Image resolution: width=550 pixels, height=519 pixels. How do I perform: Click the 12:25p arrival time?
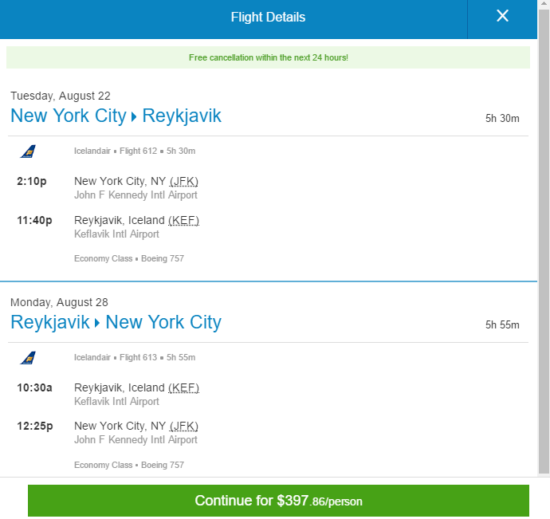[x=35, y=426]
